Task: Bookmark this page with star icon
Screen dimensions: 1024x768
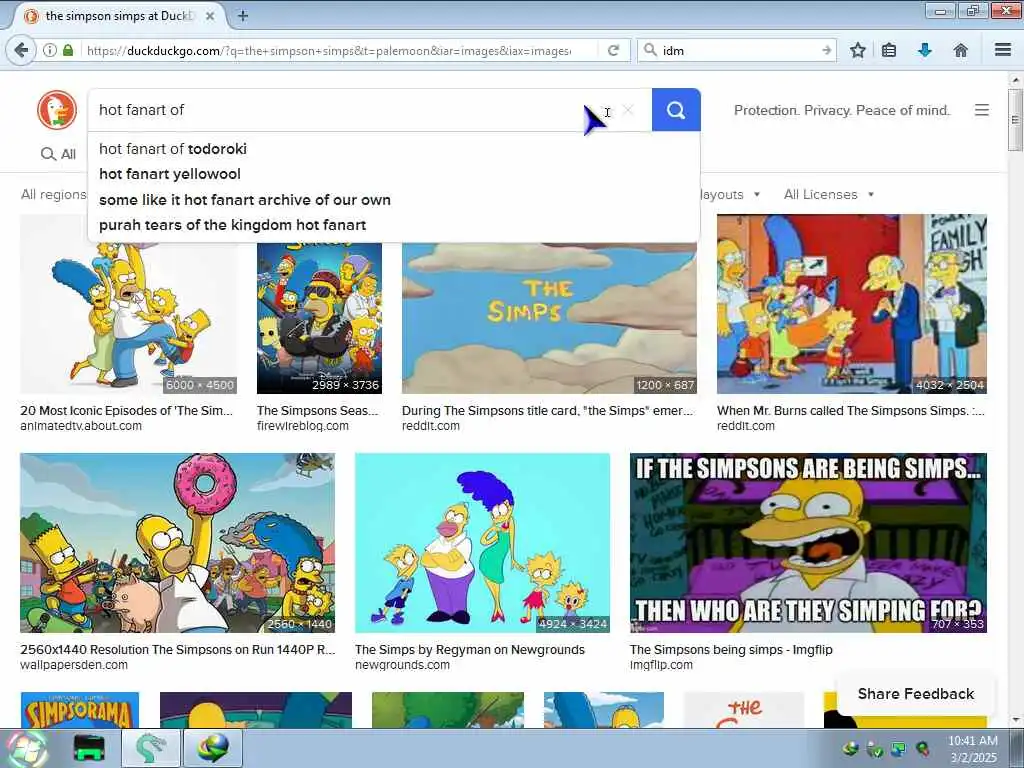Action: [x=858, y=50]
